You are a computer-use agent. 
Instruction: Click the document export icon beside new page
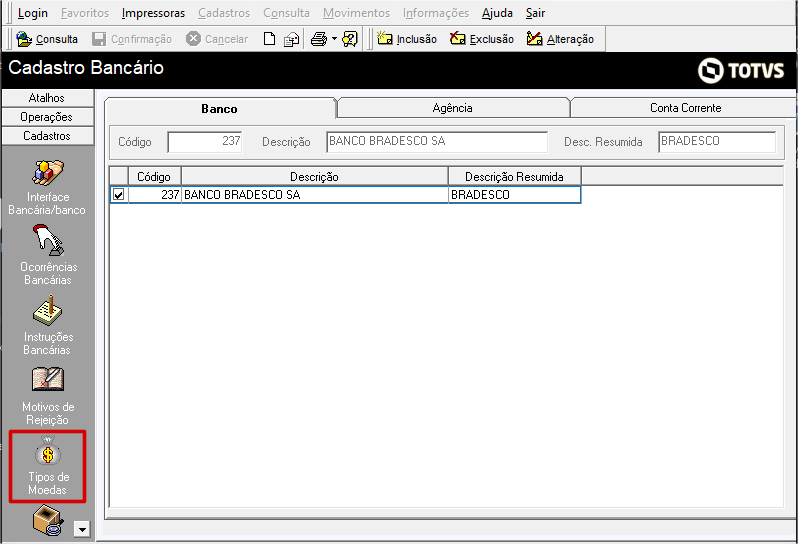292,39
